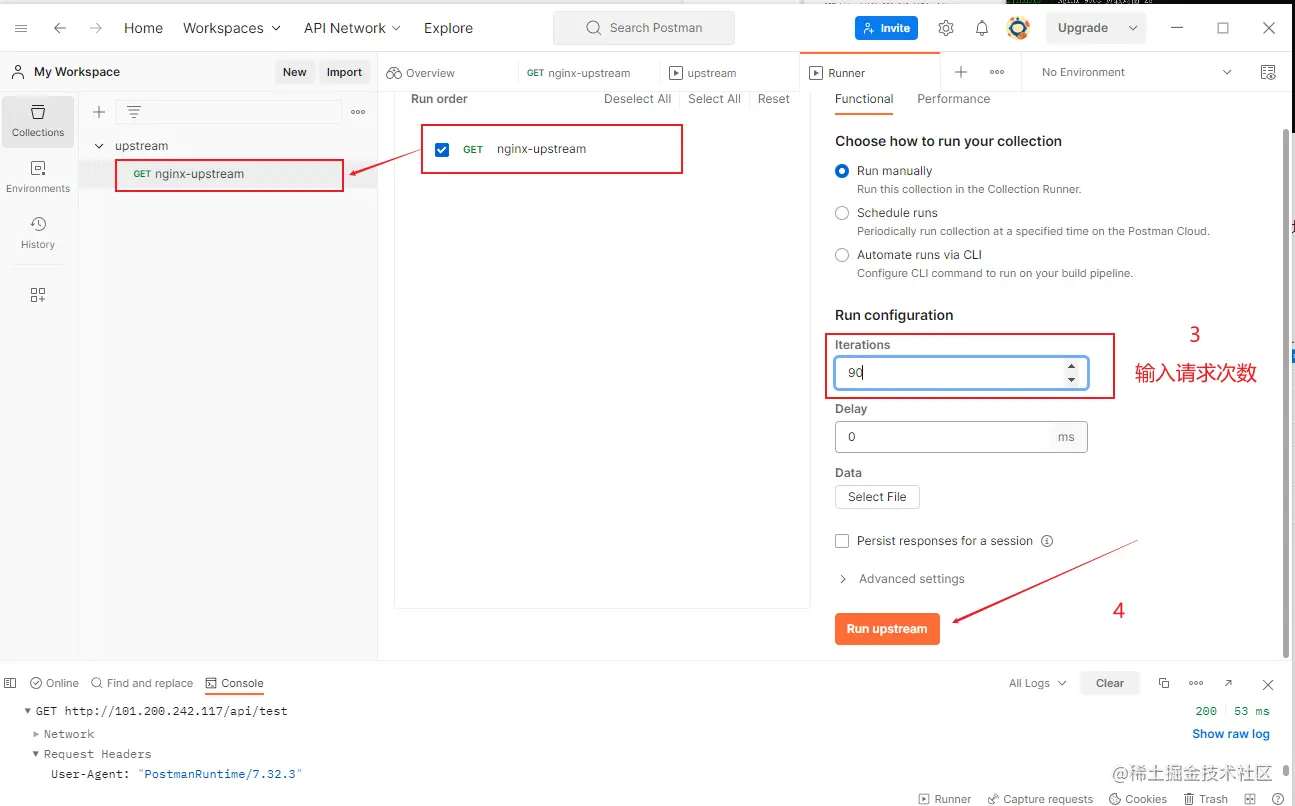This screenshot has width=1295, height=806.
Task: Switch to the Performance tab
Action: coord(954,99)
